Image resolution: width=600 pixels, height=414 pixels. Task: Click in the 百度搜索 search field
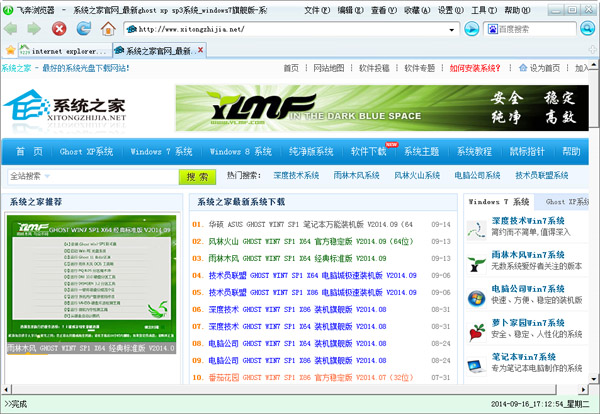[525, 29]
